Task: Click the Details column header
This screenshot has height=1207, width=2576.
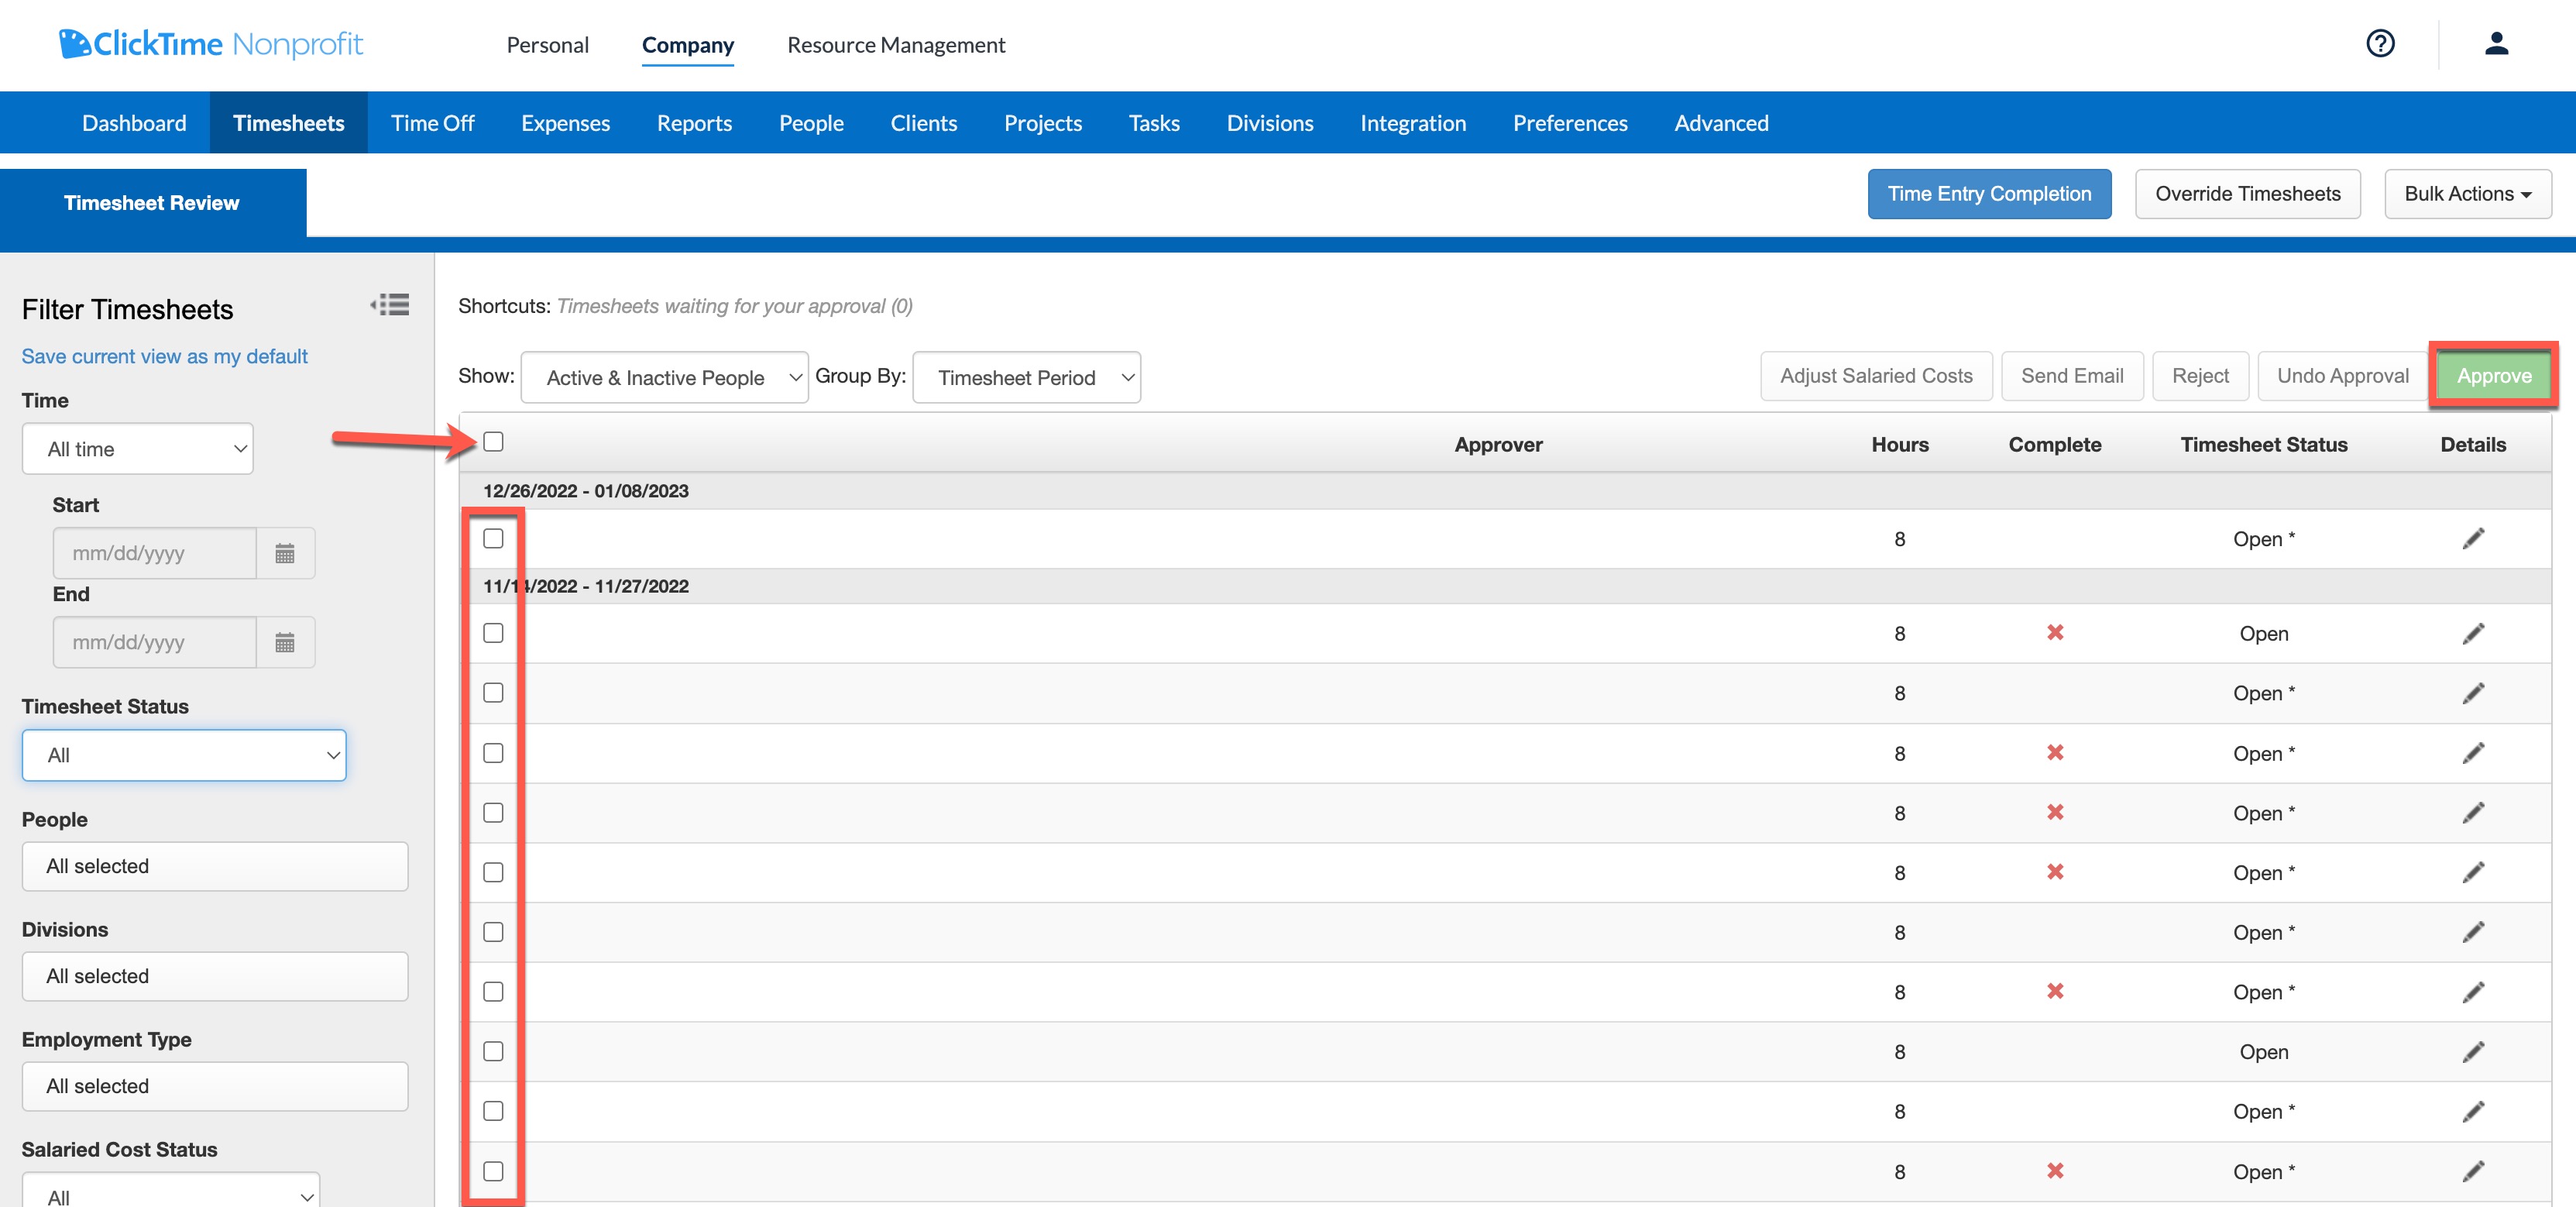Action: 2473,445
